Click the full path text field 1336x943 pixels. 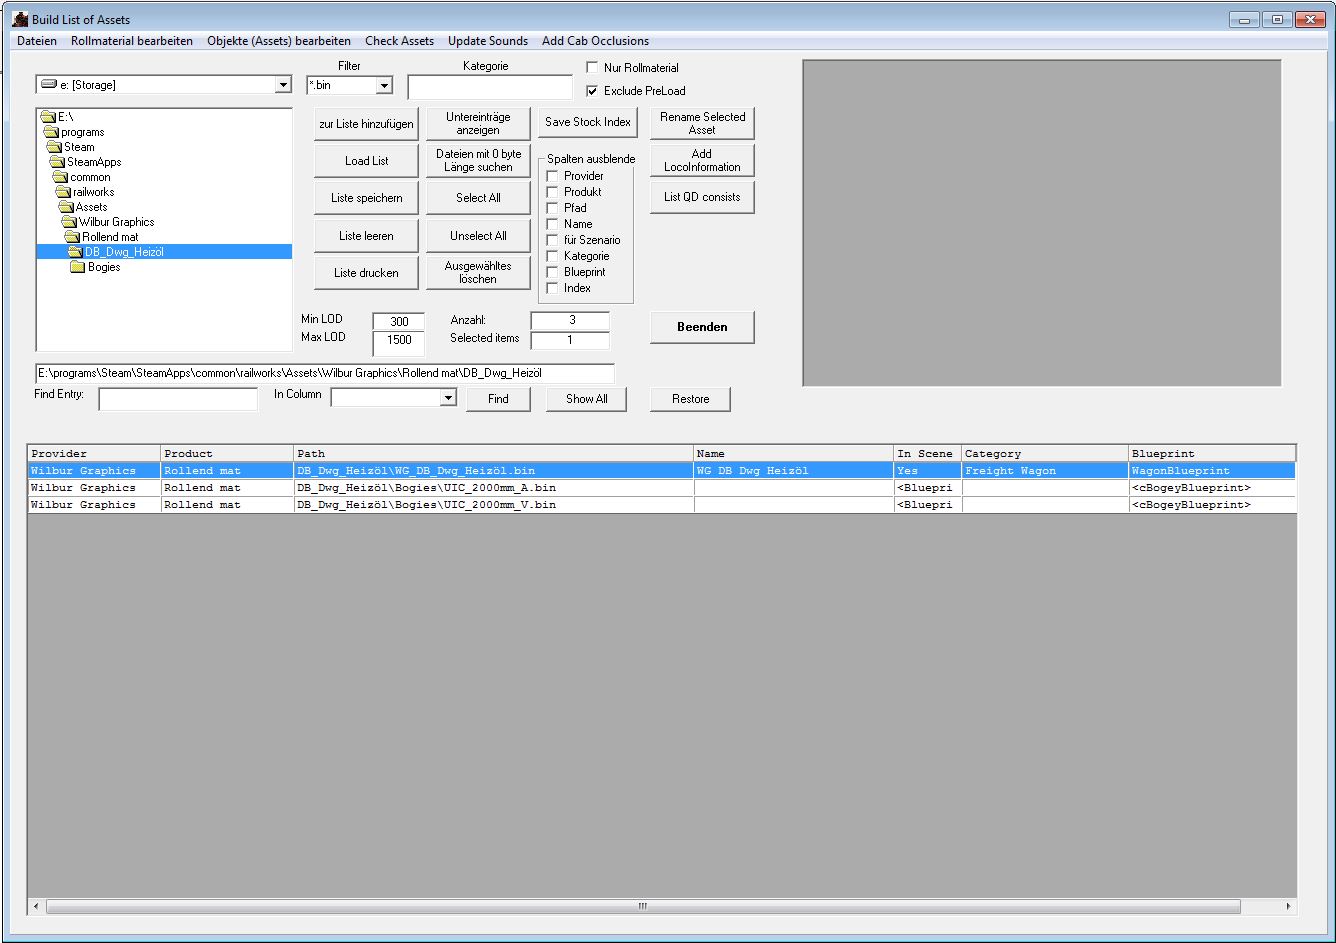coord(325,373)
